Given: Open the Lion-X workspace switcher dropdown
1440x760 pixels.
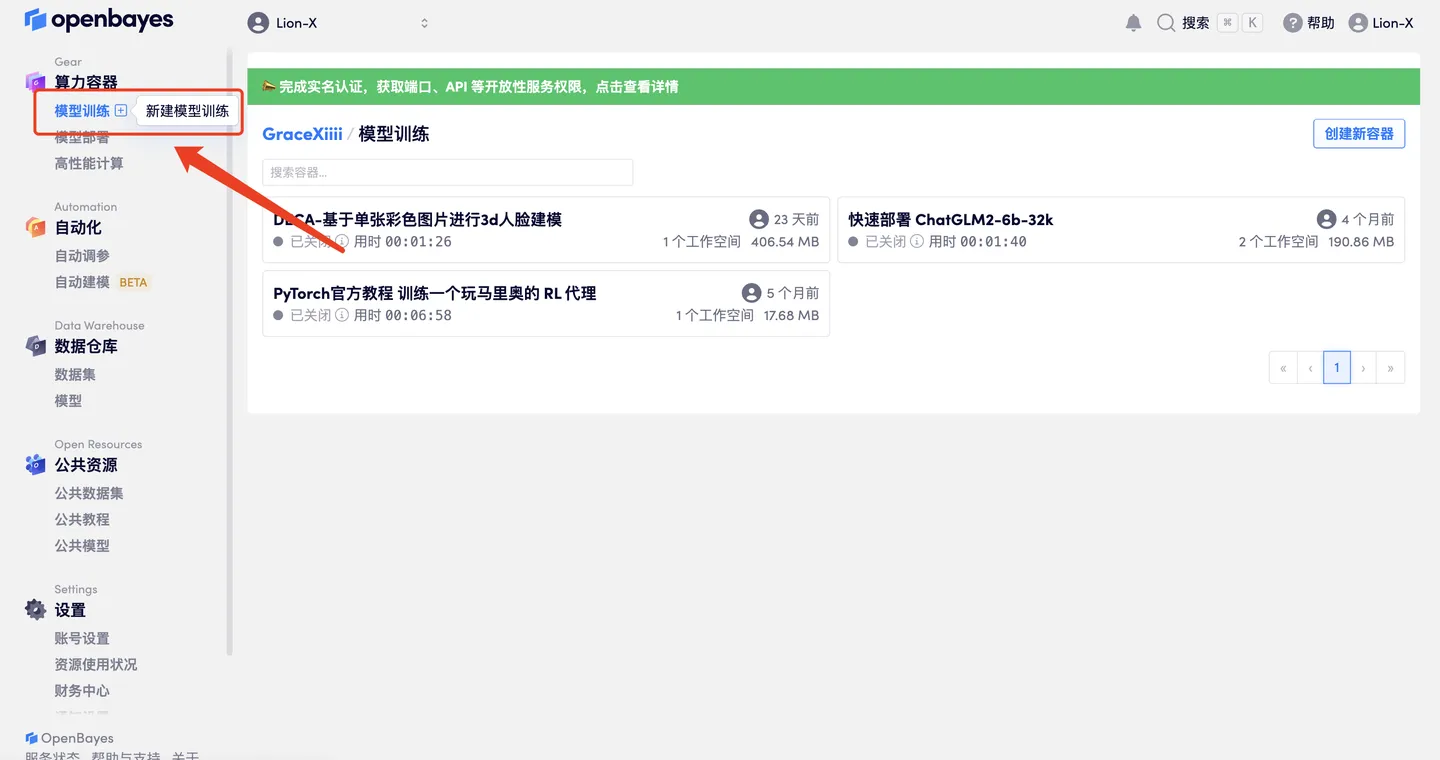Looking at the screenshot, I should [340, 22].
